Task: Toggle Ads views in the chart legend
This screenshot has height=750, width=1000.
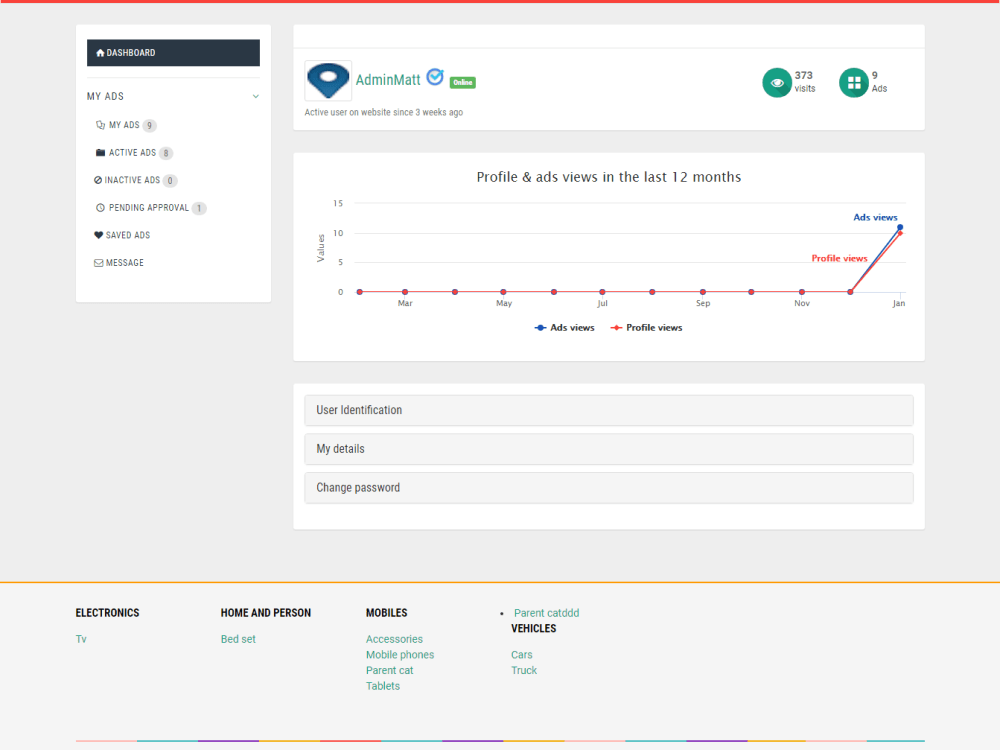Action: point(564,327)
